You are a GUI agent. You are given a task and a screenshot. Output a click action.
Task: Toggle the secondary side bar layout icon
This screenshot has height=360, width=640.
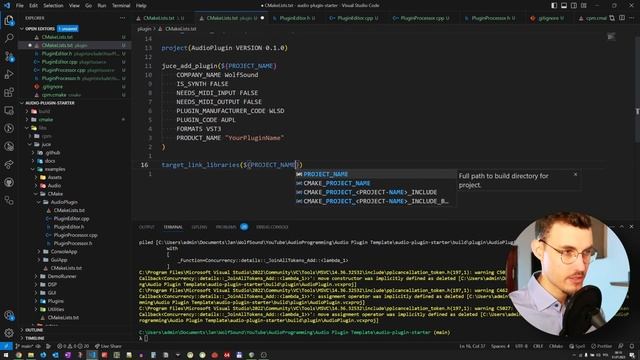[x=574, y=5]
